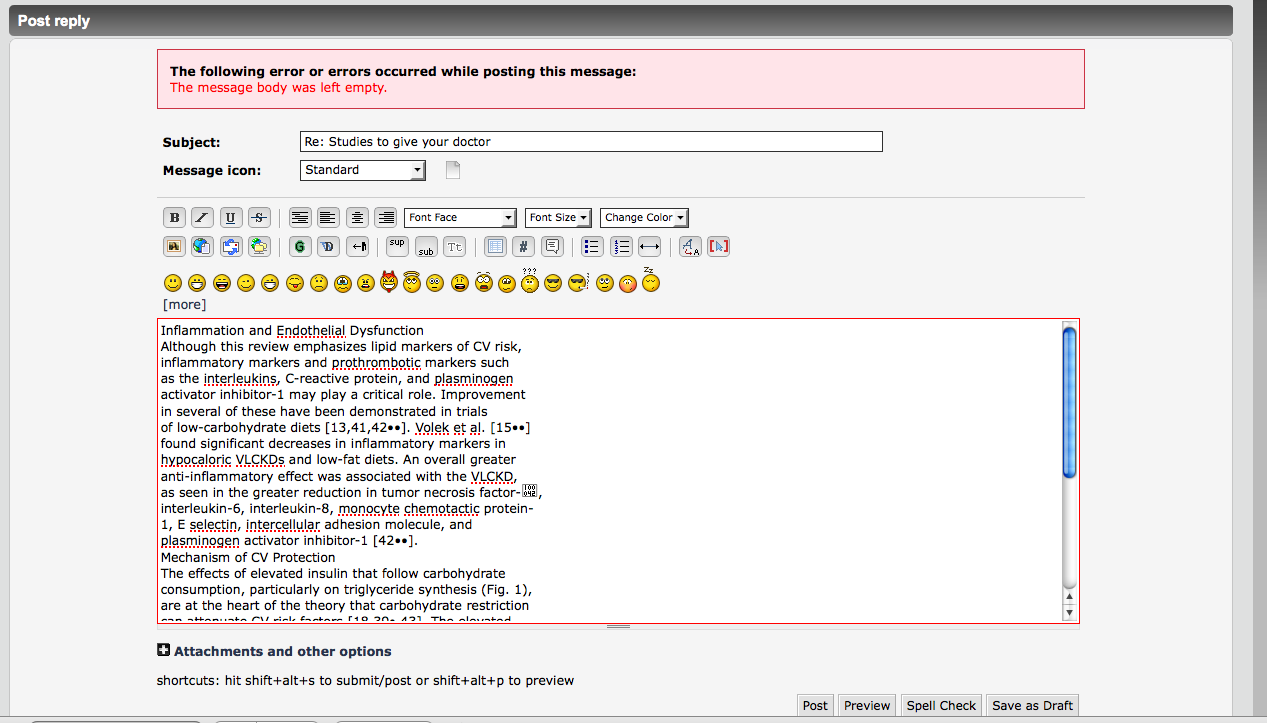Click the subscript button
Image resolution: width=1267 pixels, height=723 pixels.
[x=426, y=246]
